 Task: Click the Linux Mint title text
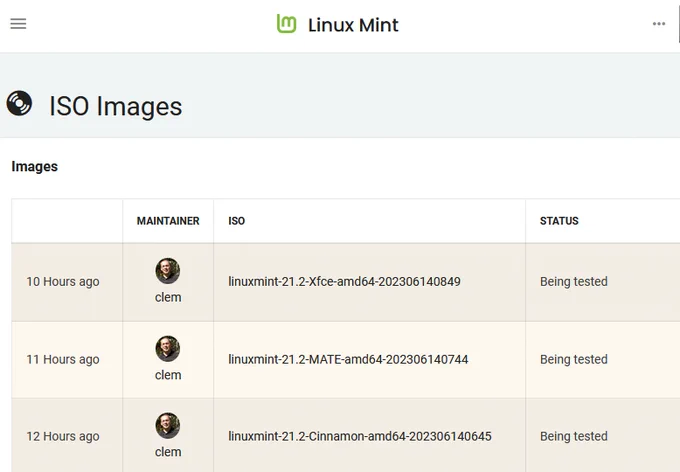pos(353,25)
